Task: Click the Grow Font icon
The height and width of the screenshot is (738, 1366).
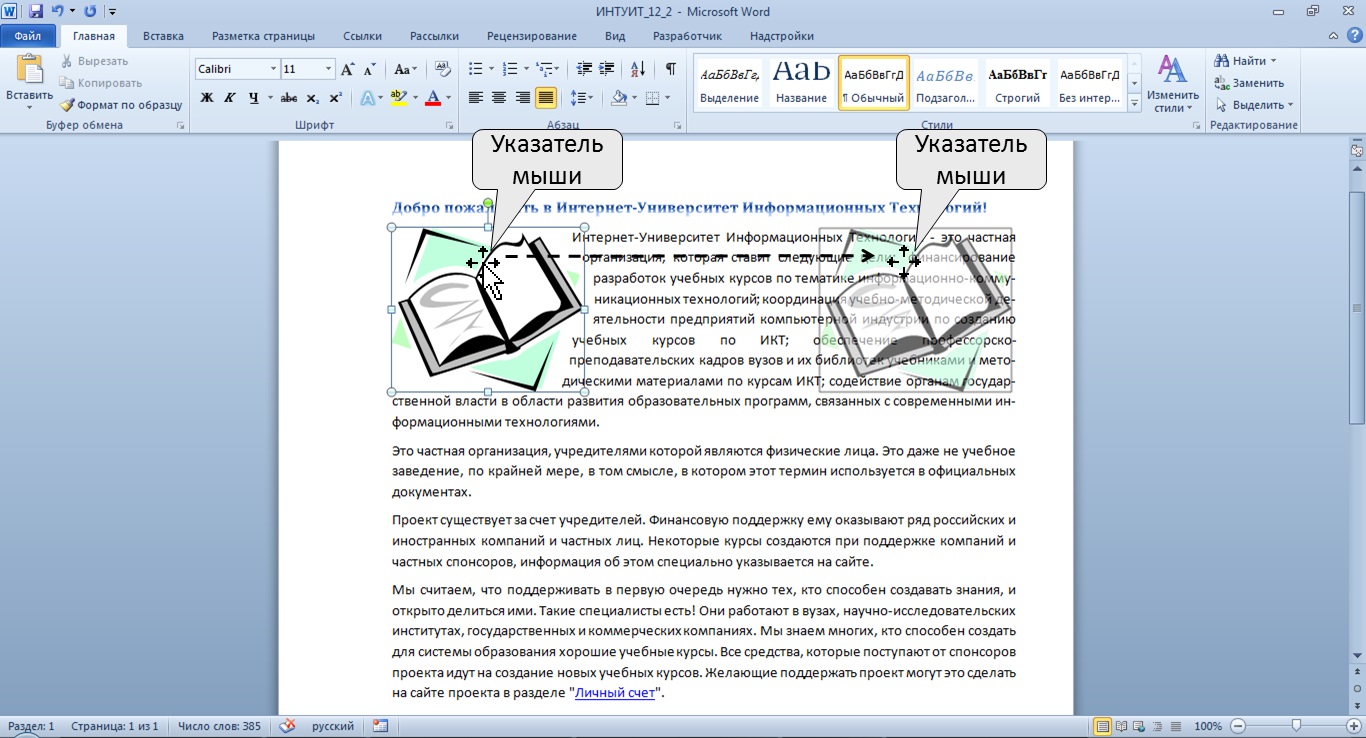Action: click(x=347, y=69)
